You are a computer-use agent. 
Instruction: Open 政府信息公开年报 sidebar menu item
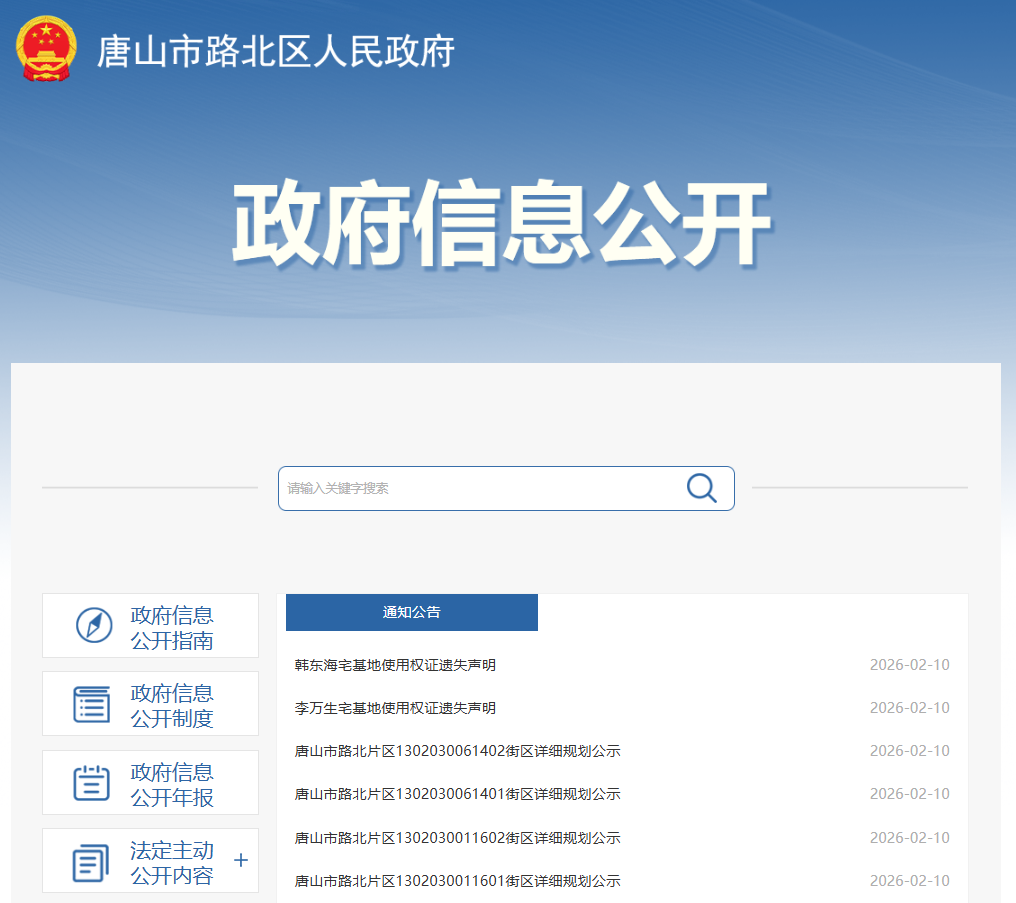[x=171, y=784]
